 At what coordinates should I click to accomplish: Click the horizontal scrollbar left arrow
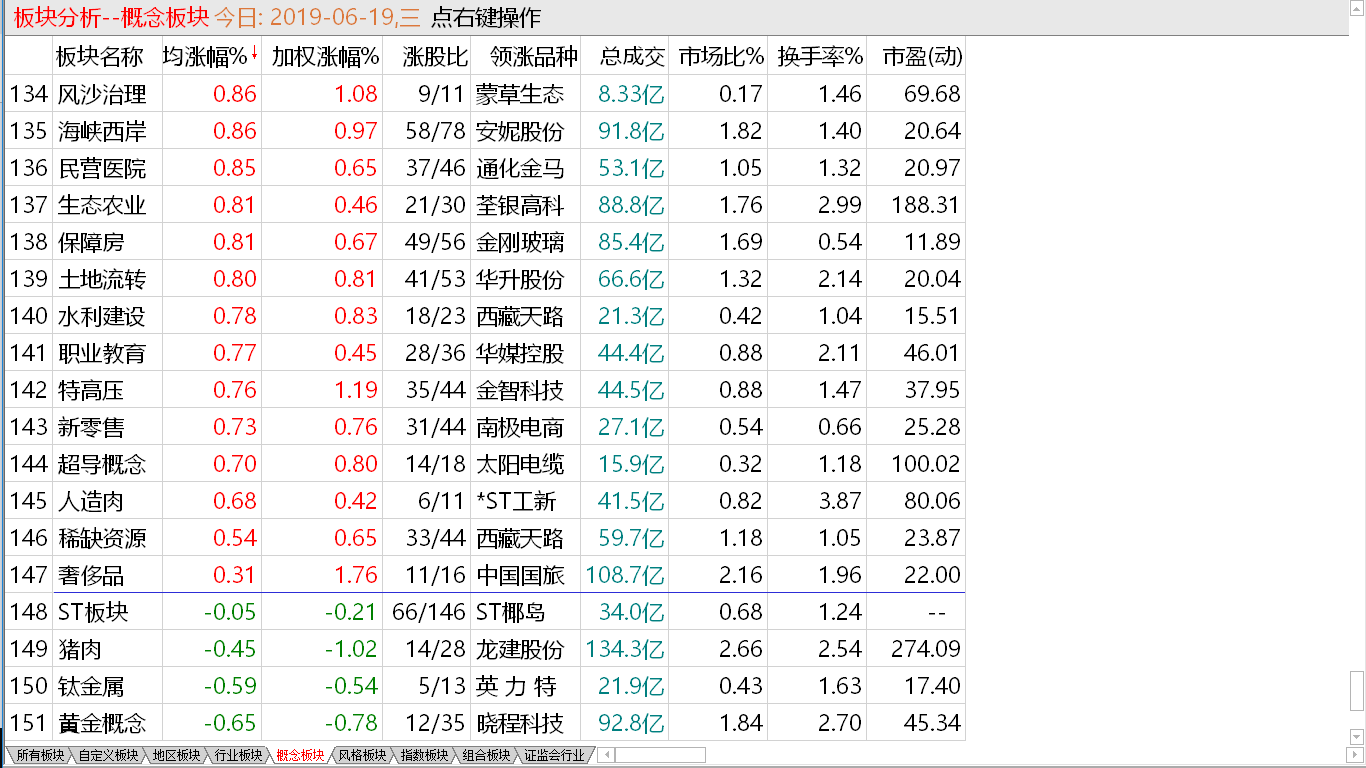[605, 755]
